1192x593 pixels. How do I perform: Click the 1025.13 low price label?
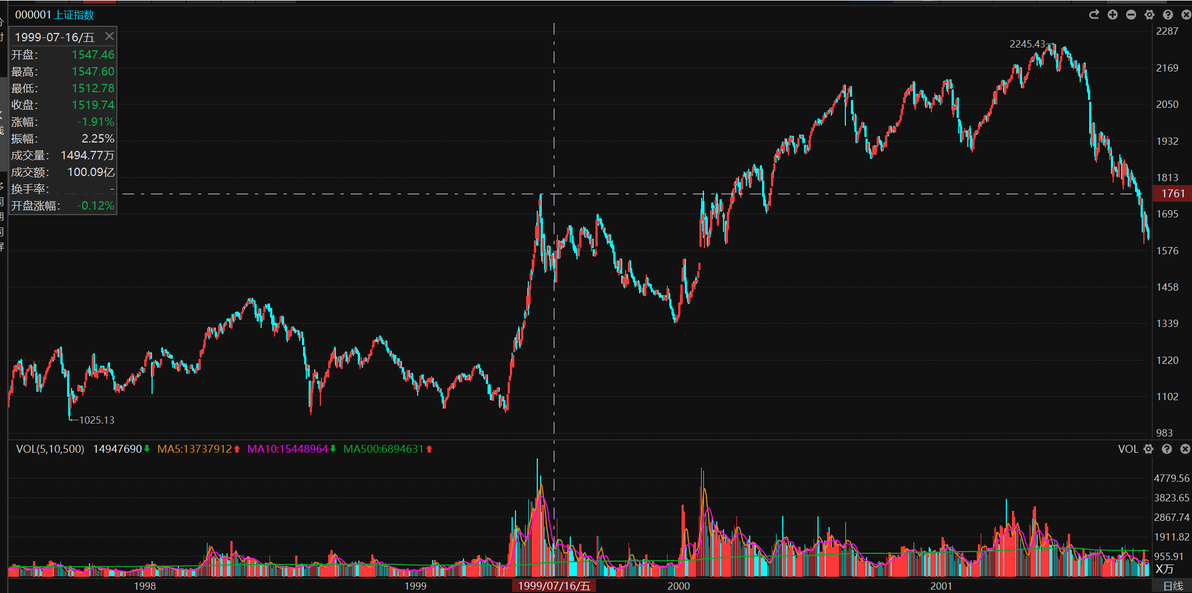click(x=97, y=420)
